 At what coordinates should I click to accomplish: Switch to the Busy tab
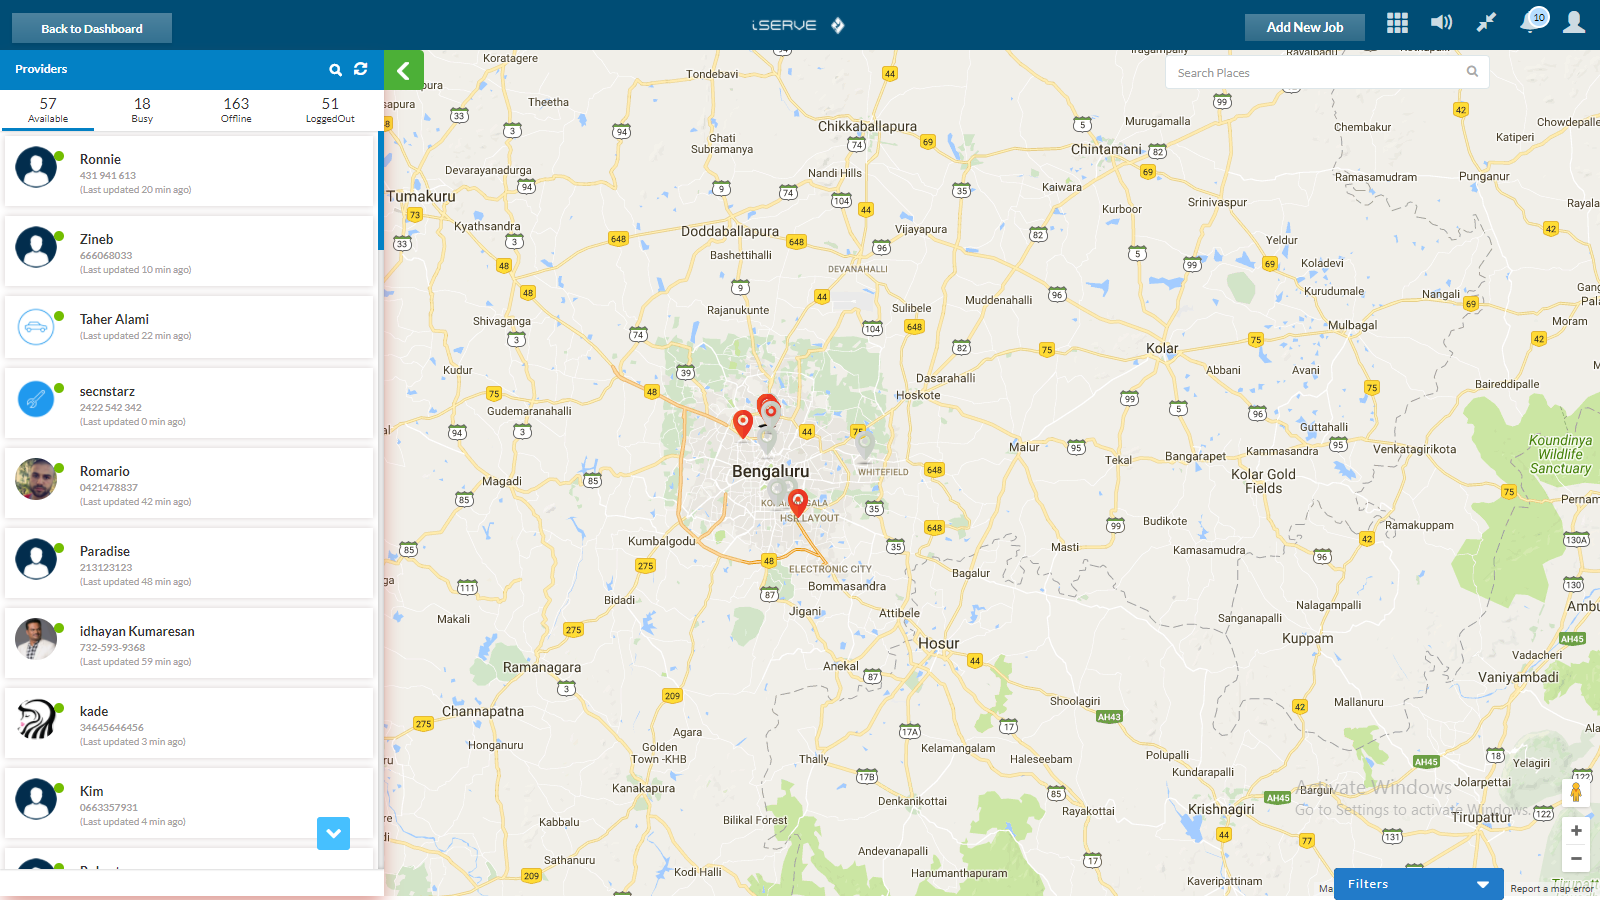[x=142, y=110]
